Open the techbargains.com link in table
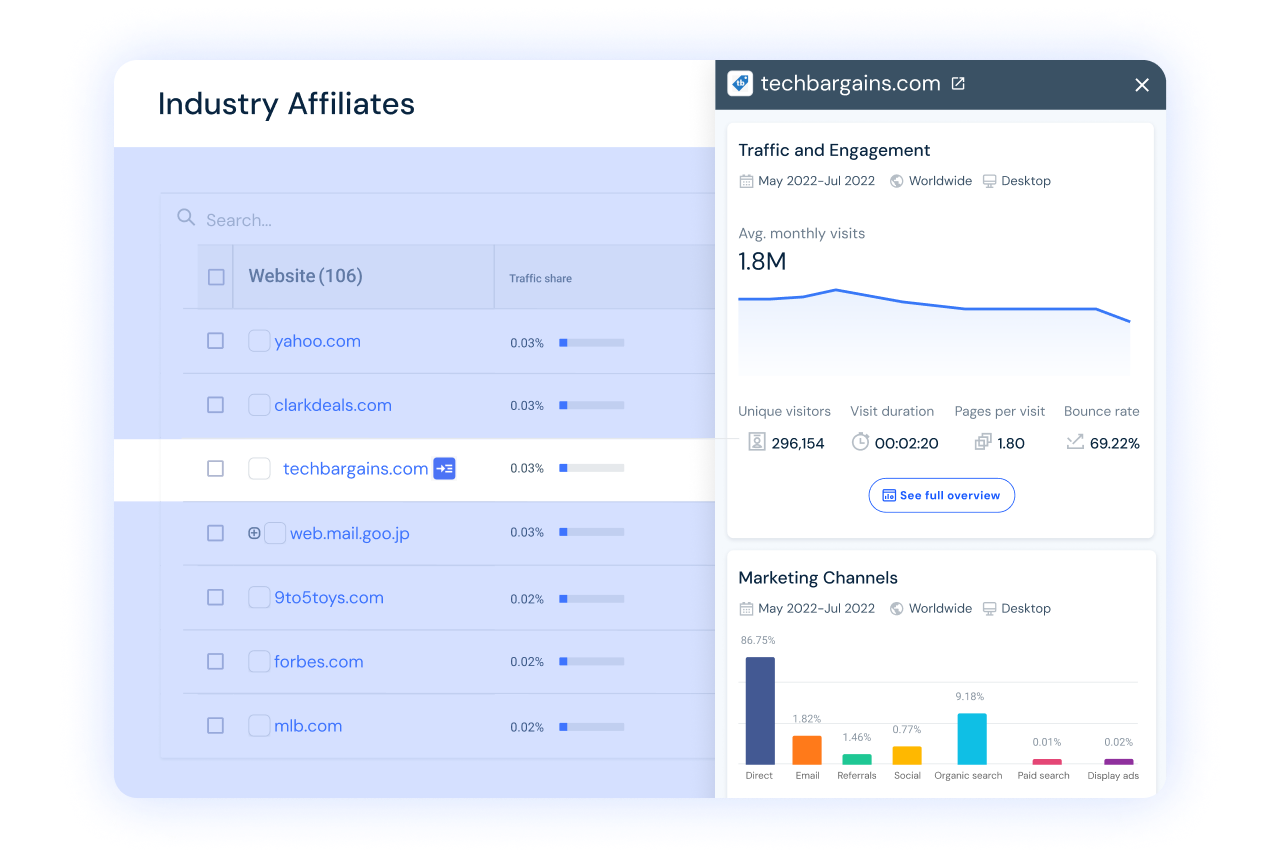1280x856 pixels. (x=355, y=468)
